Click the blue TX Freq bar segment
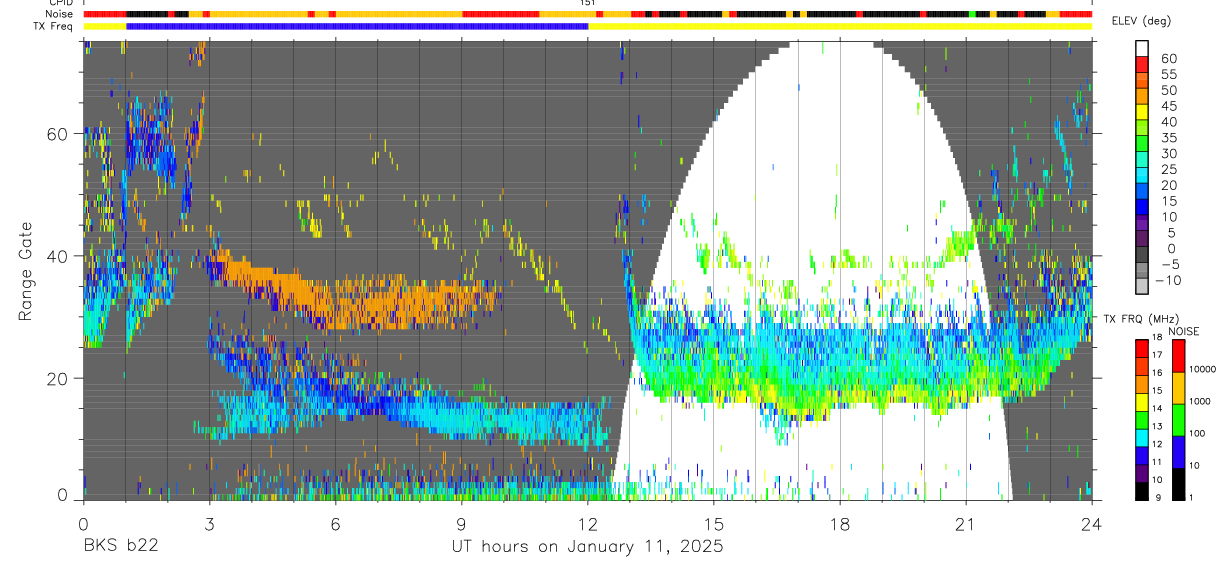1228x567 pixels. (357, 25)
